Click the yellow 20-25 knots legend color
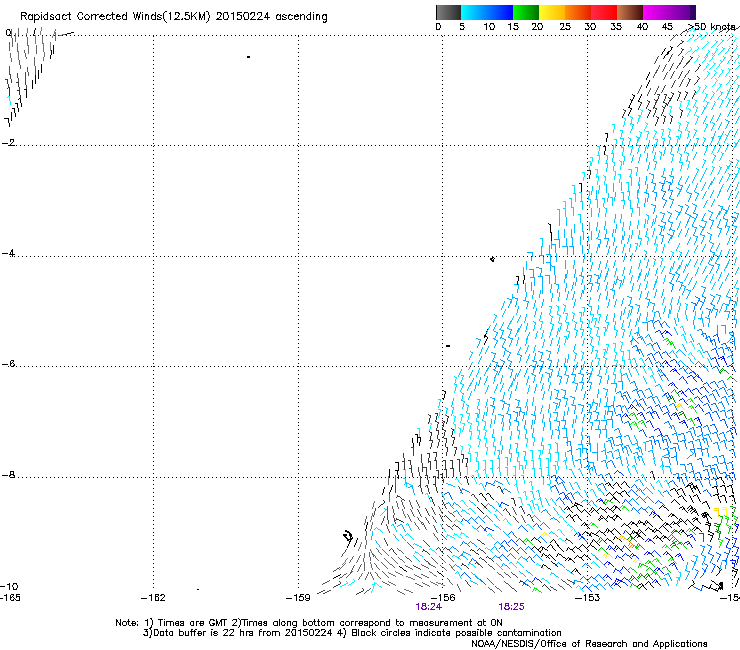This screenshot has width=740, height=650. pos(552,12)
